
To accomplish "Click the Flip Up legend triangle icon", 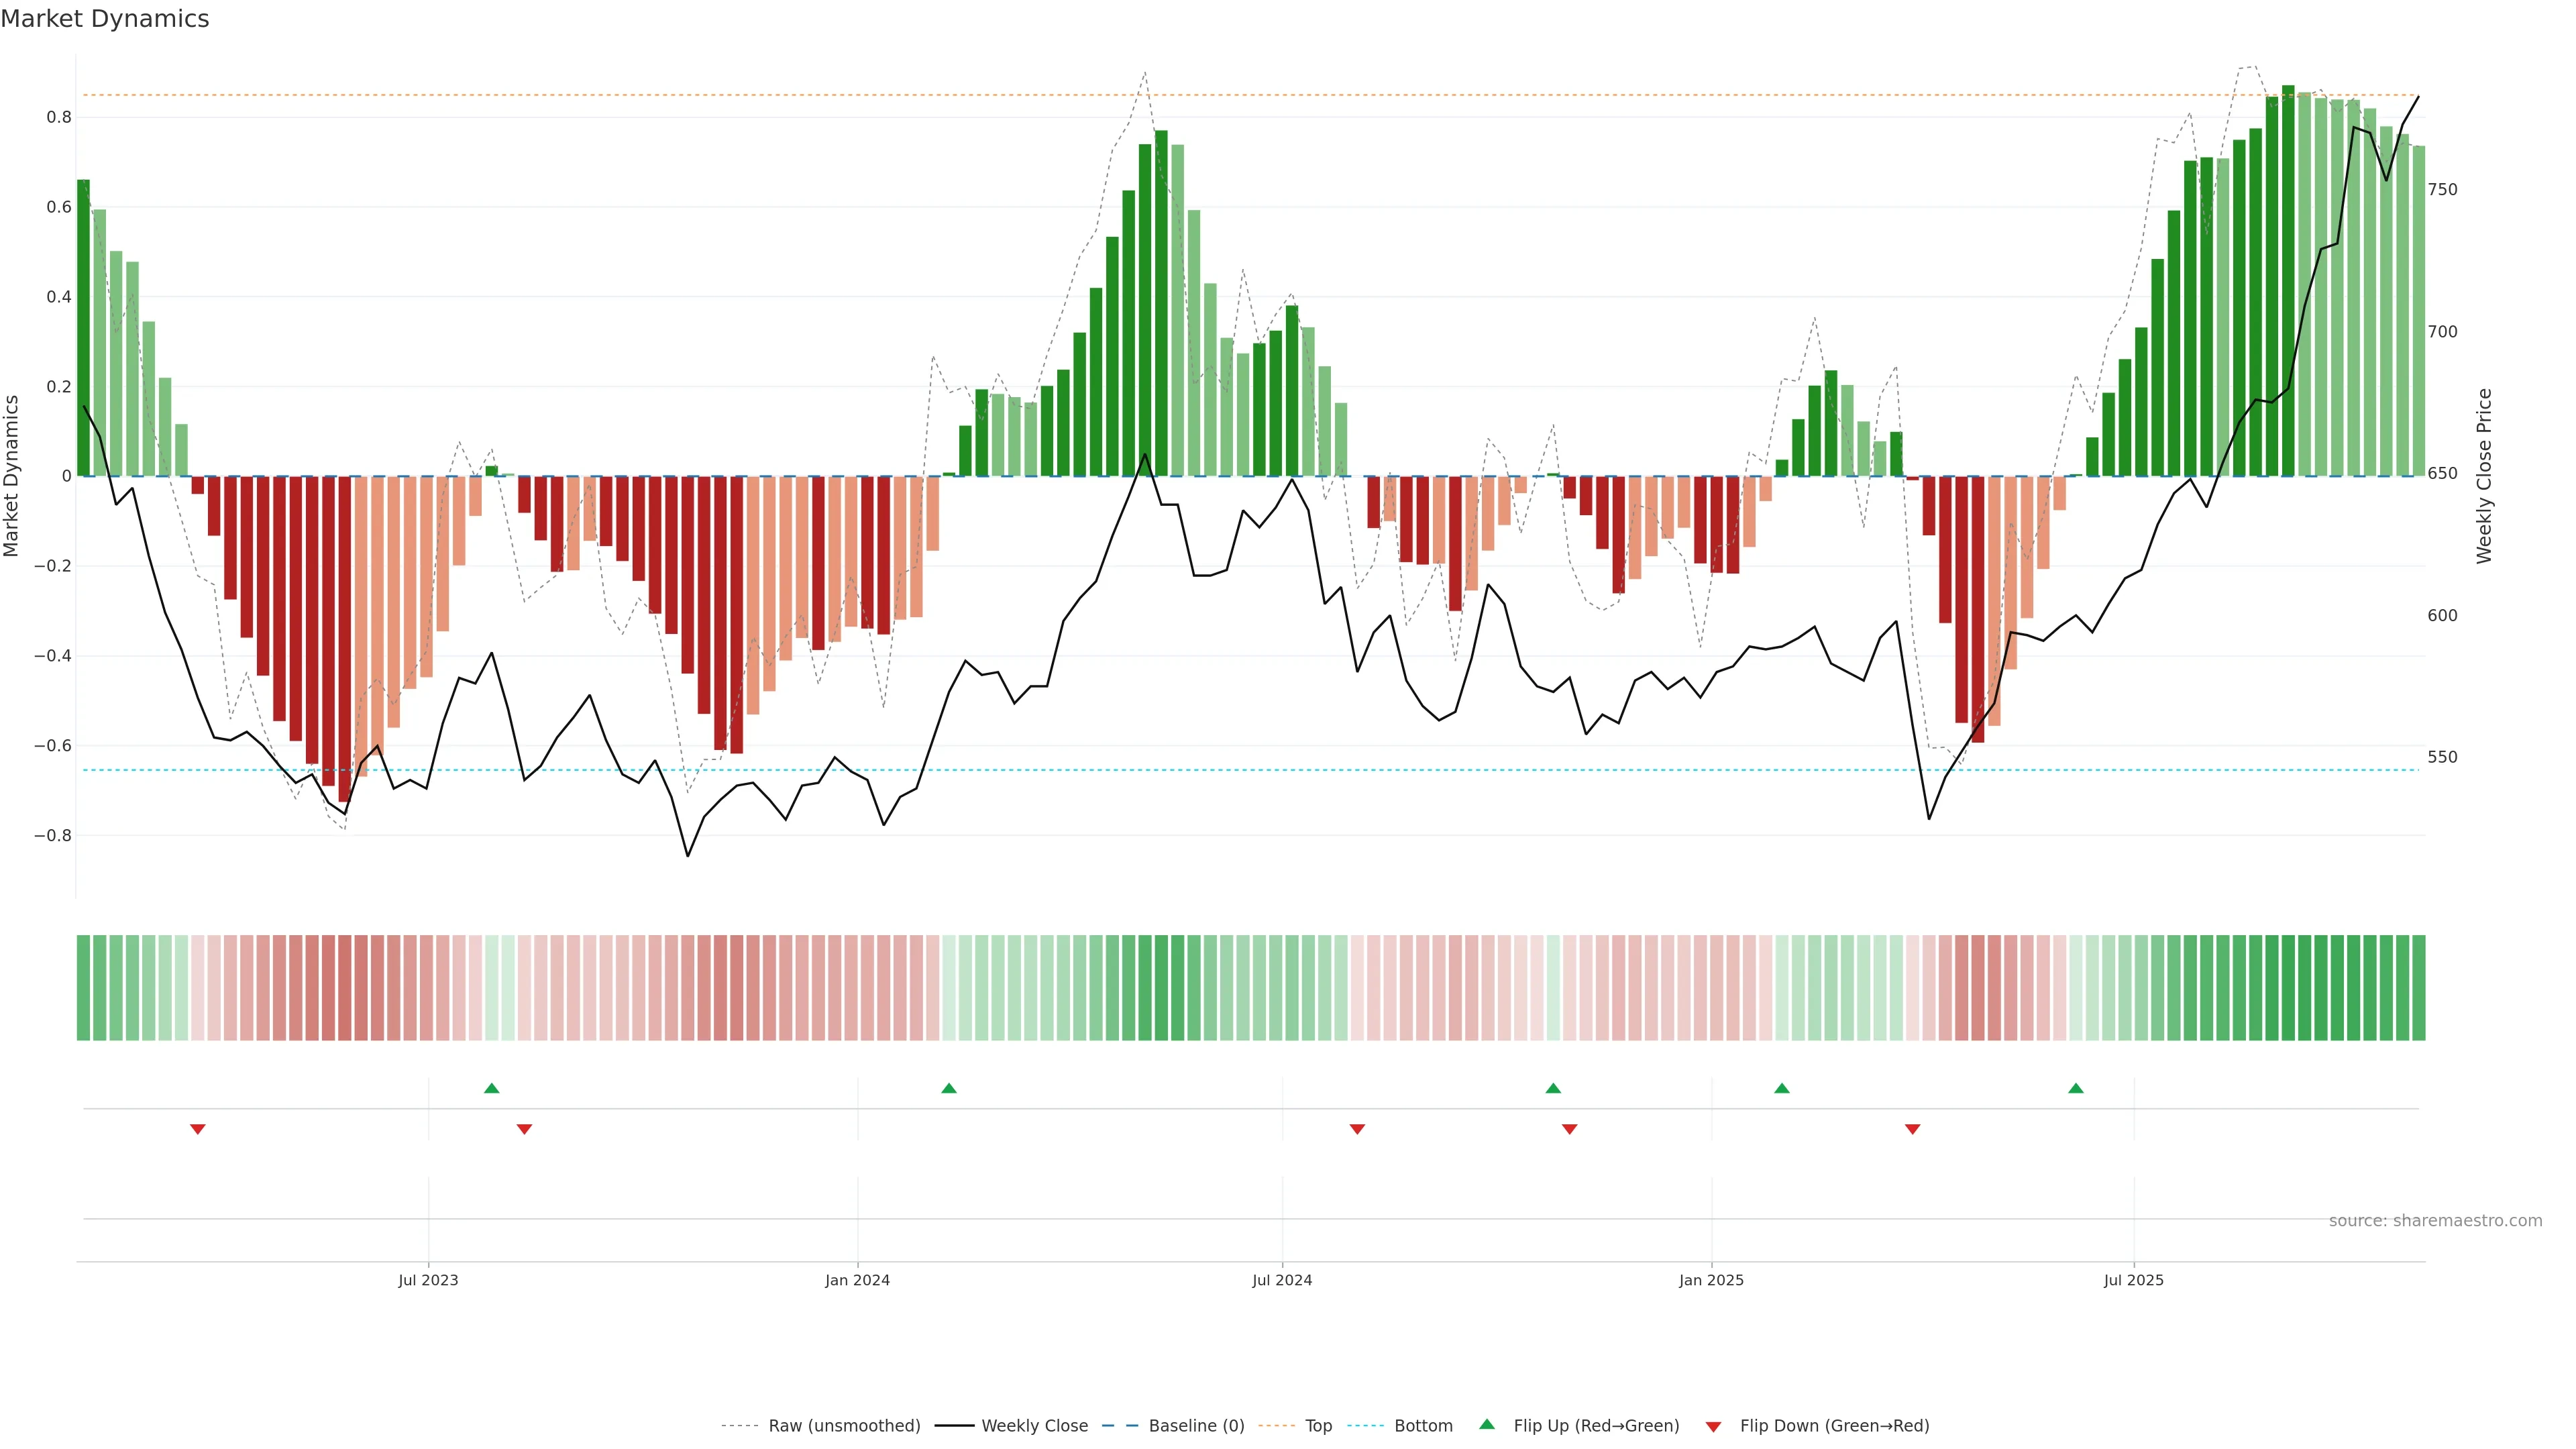I will click(x=1487, y=1424).
